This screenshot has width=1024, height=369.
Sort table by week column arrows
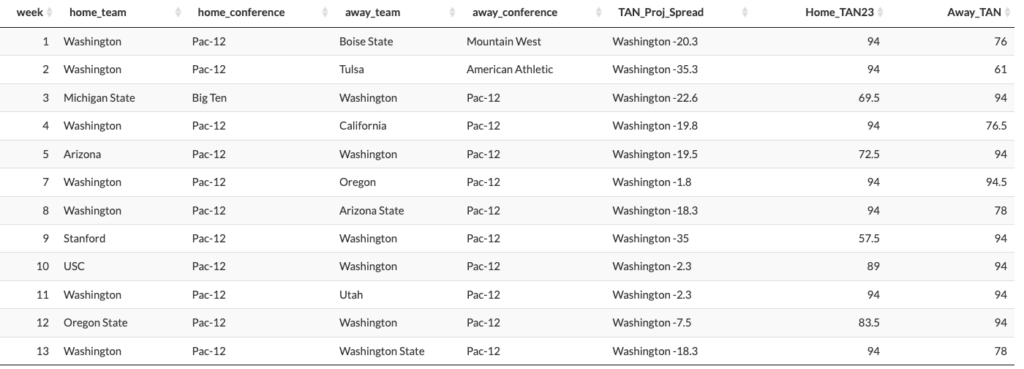50,12
